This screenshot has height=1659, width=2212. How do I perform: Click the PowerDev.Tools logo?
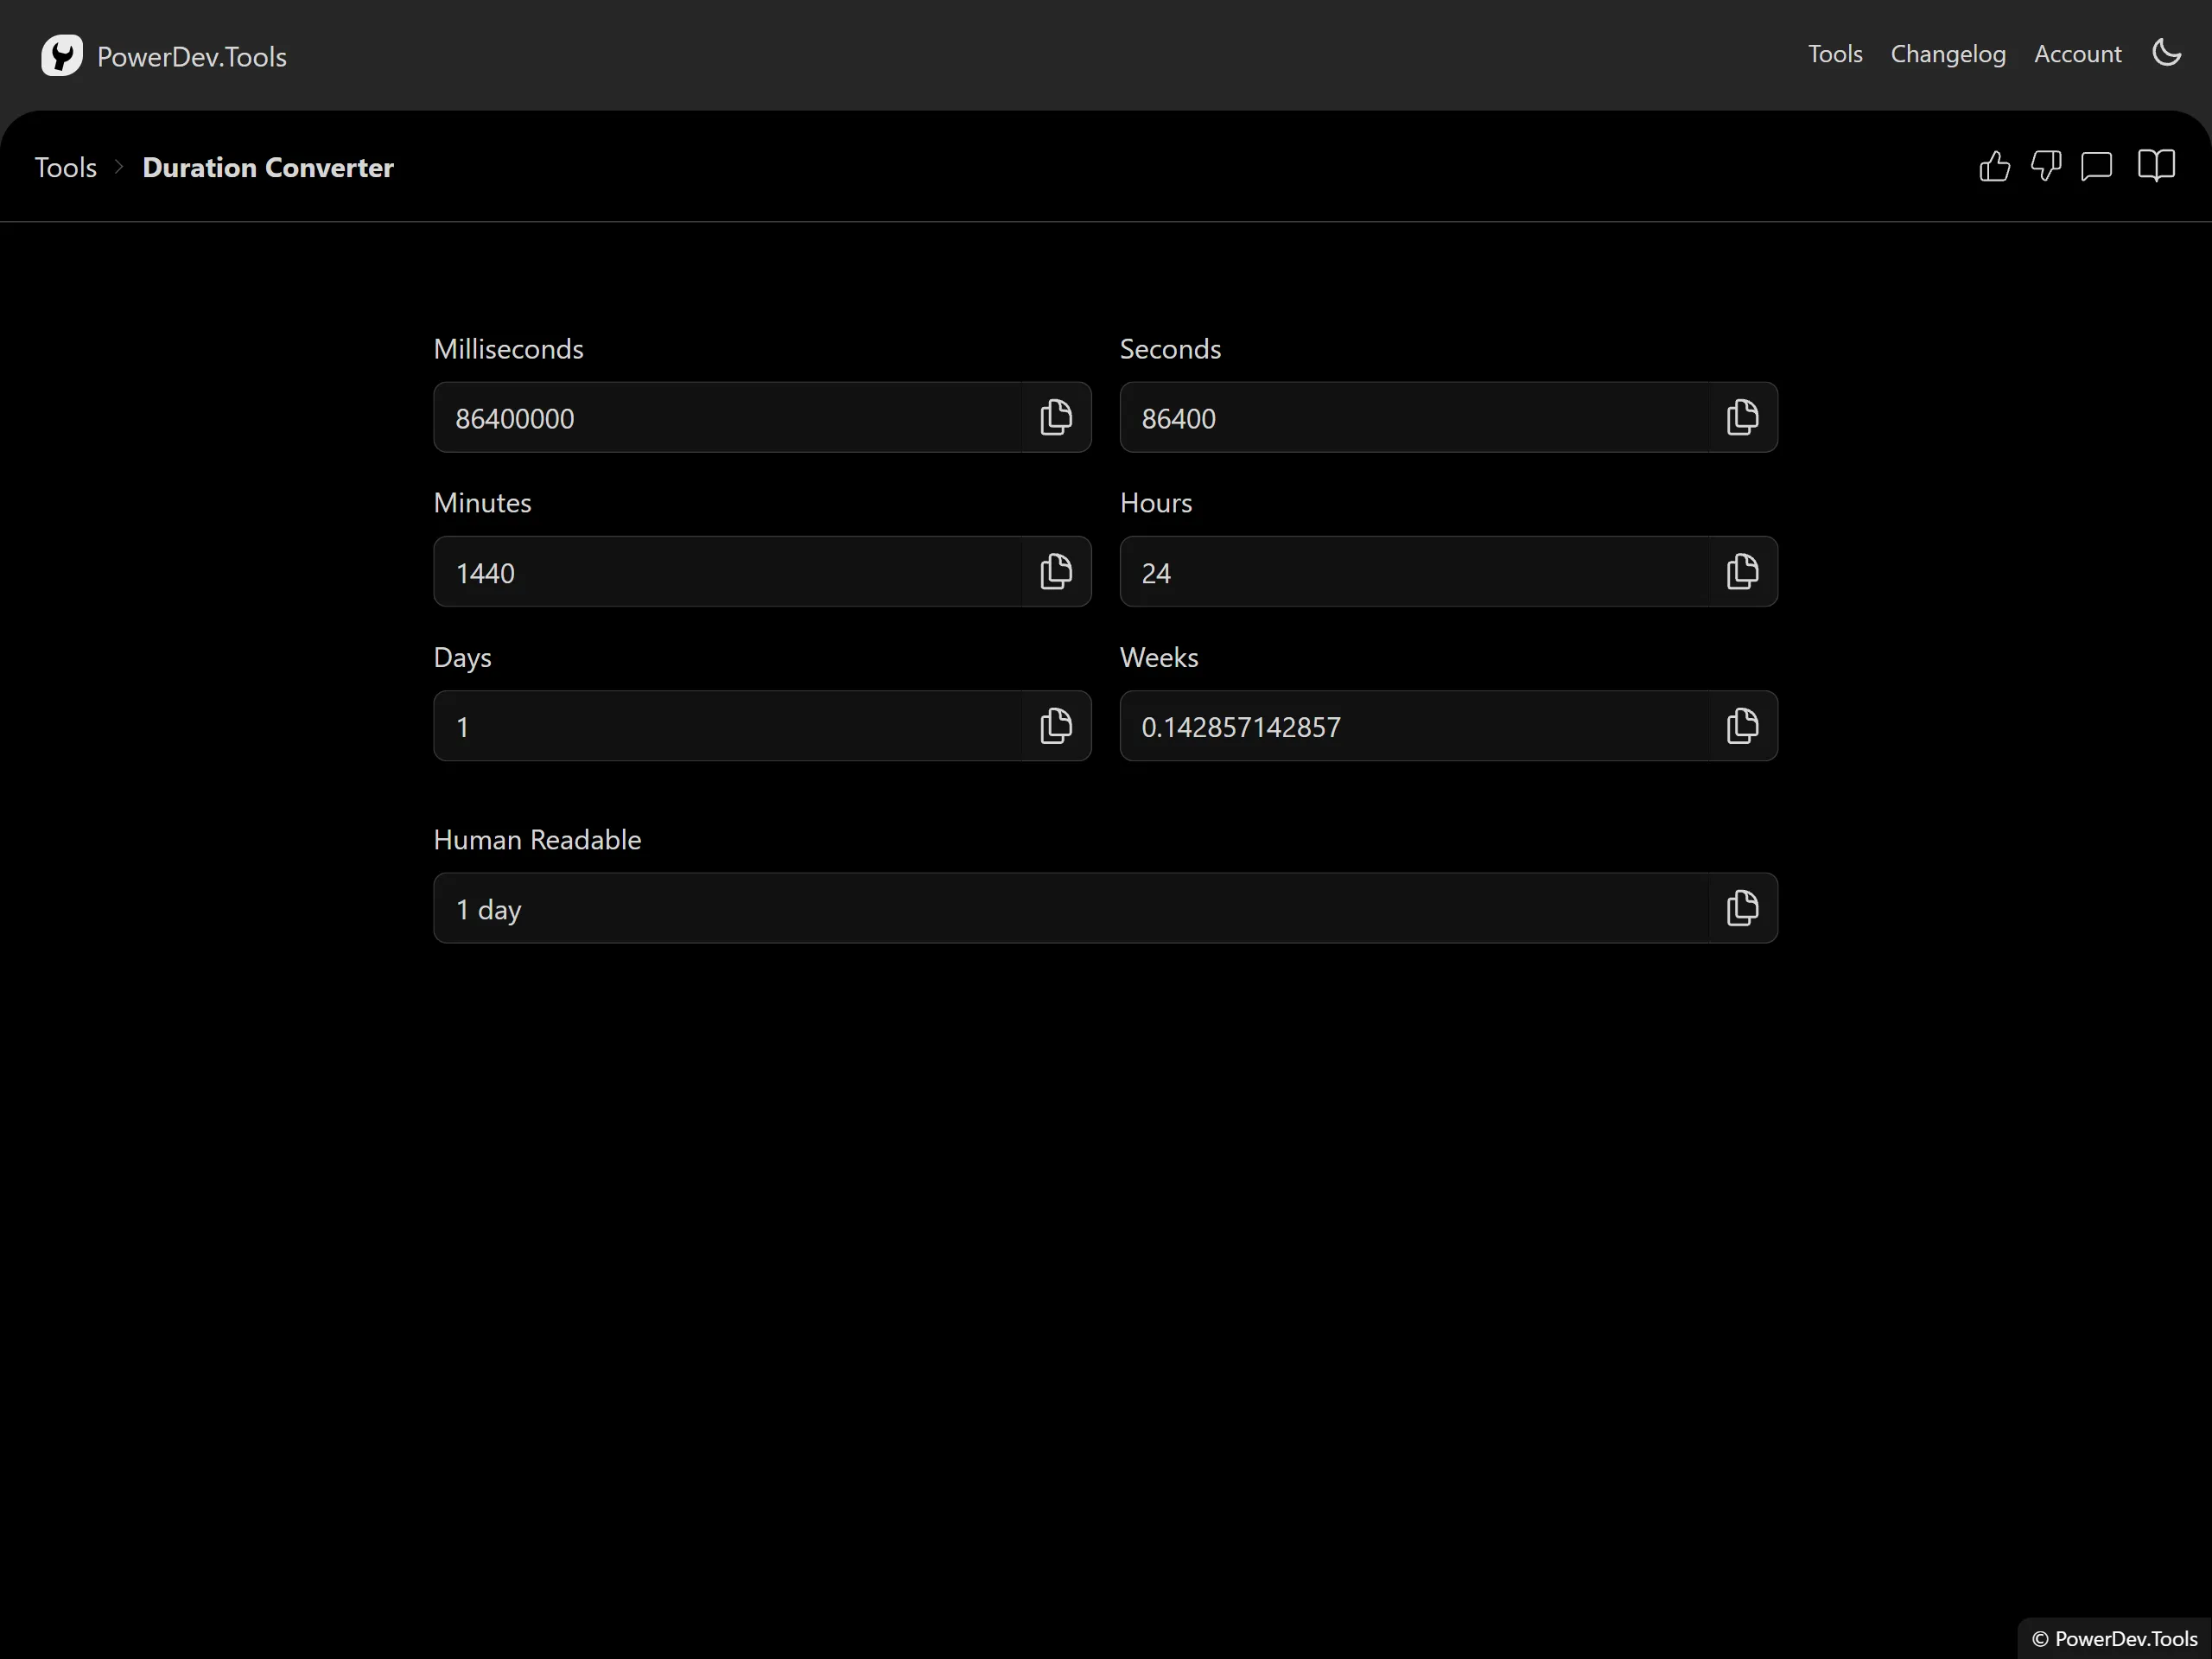(x=164, y=56)
